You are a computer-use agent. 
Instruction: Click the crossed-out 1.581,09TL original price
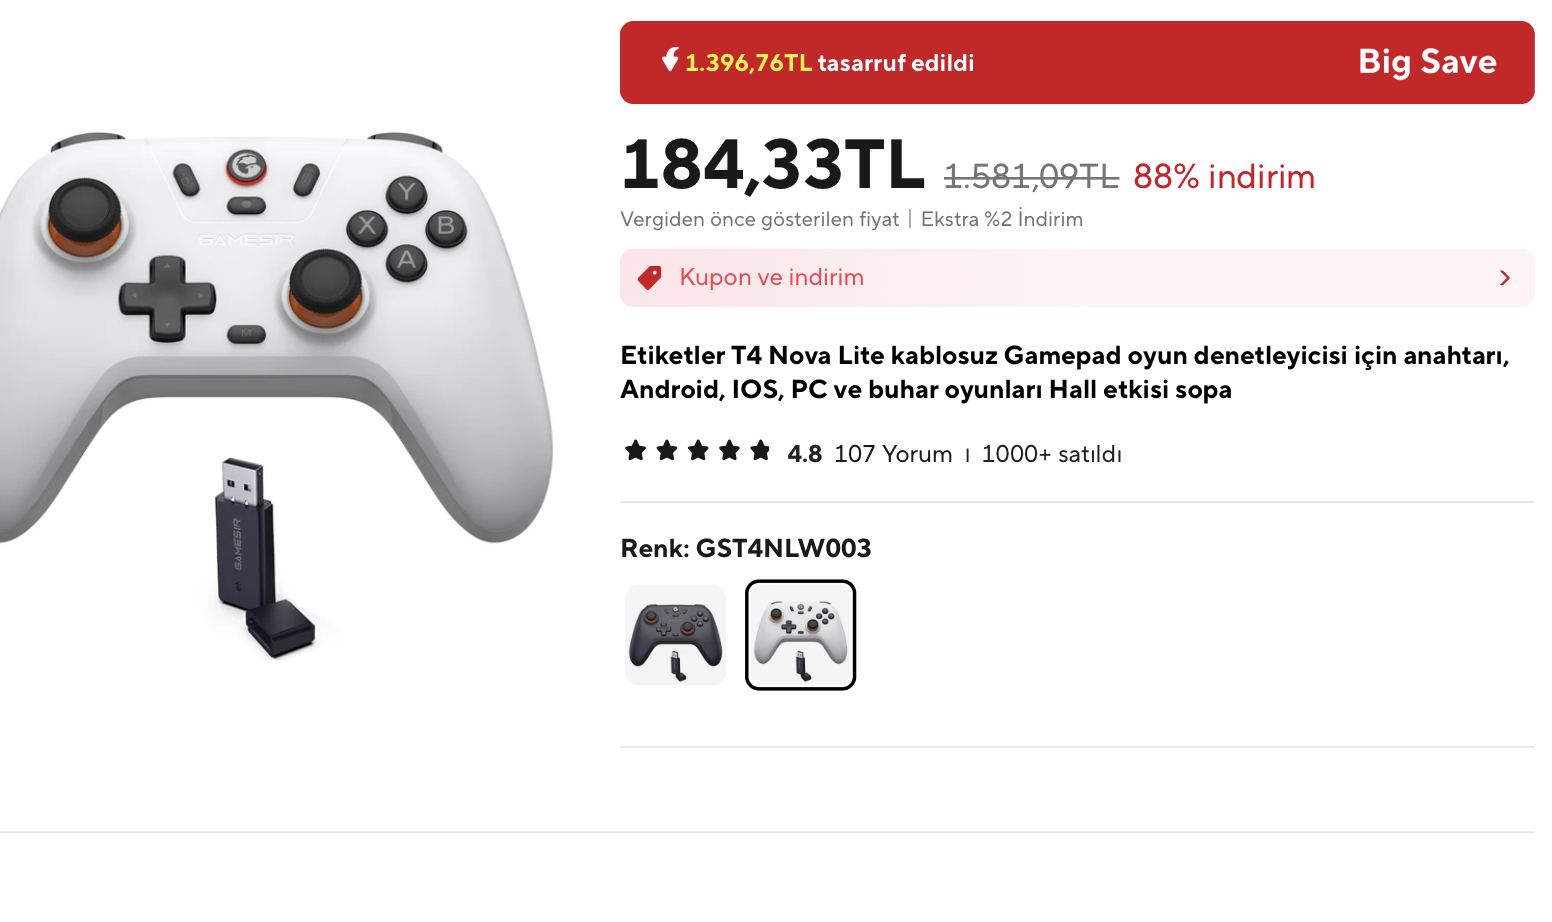point(1031,177)
